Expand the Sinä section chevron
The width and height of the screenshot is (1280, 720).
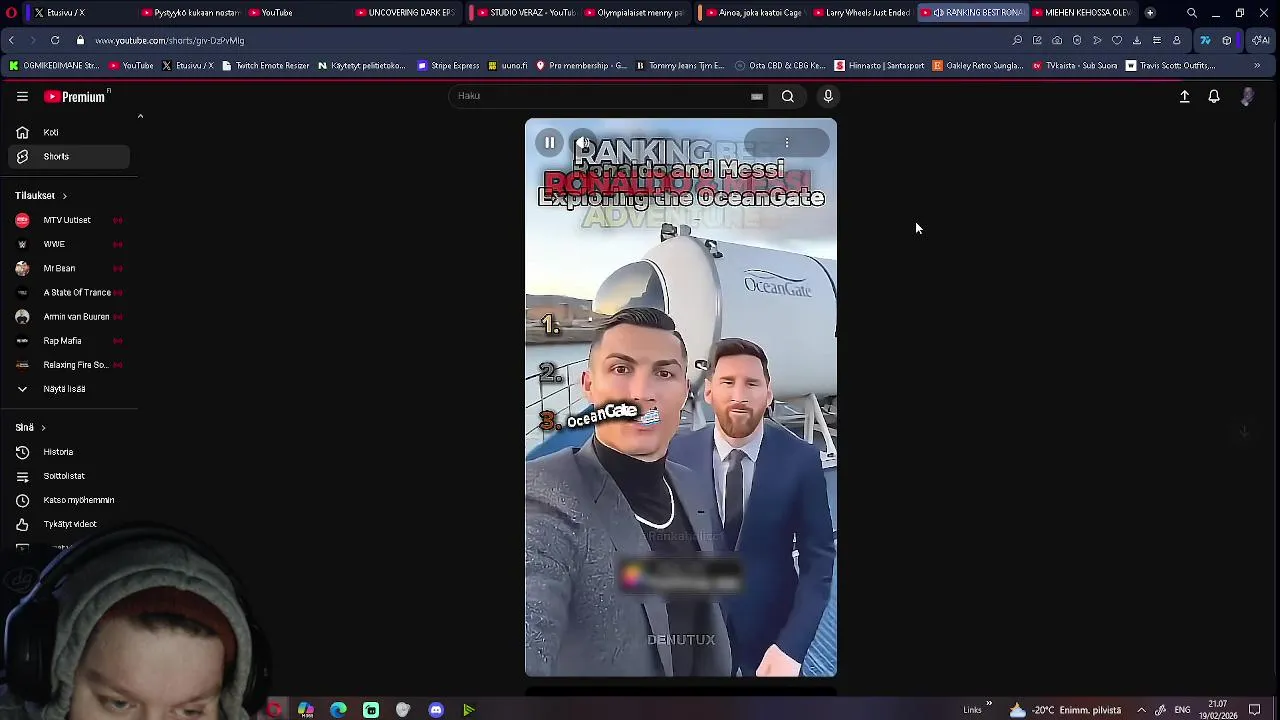click(x=43, y=428)
